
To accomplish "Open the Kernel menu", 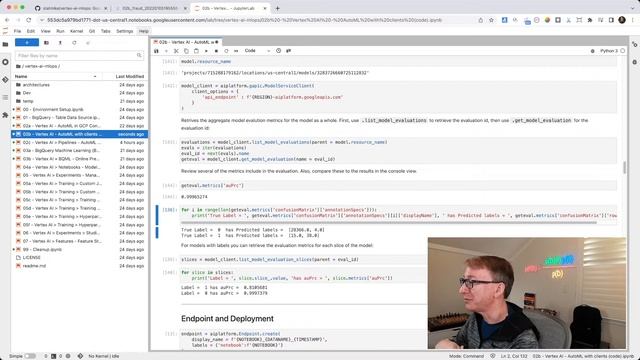I will pos(76,31).
